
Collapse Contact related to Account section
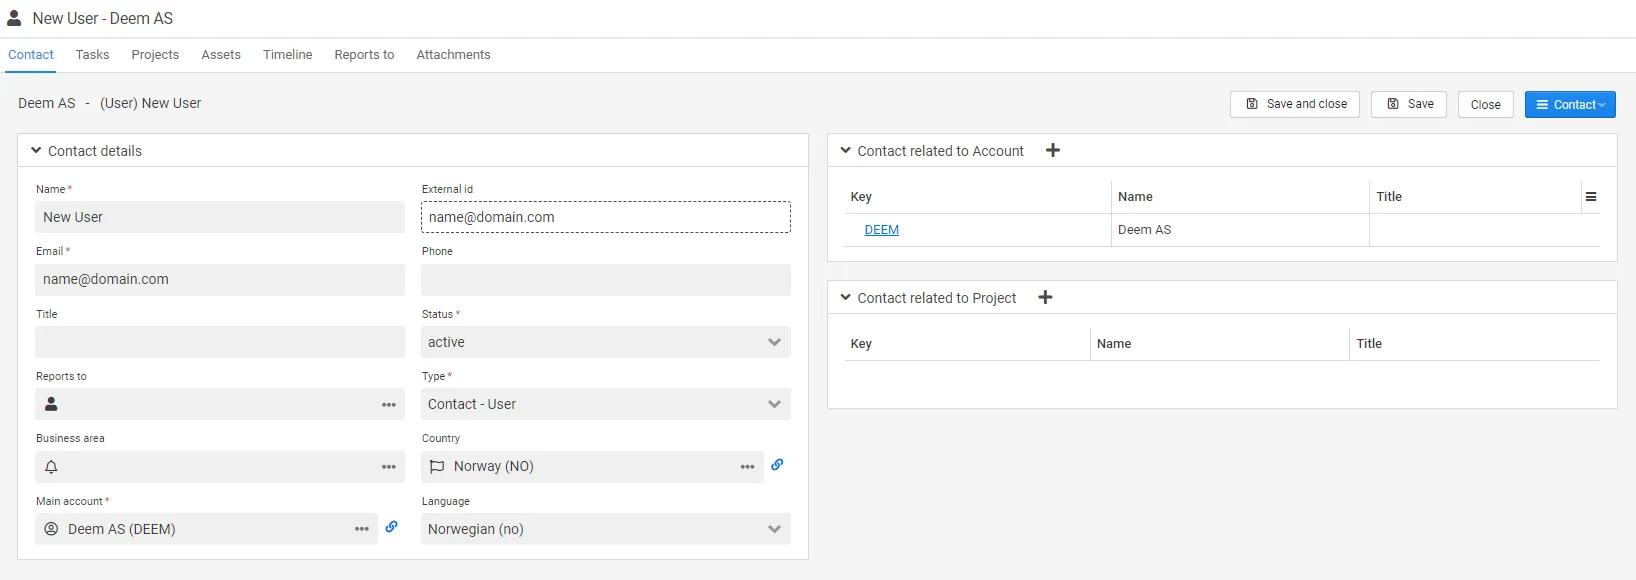pos(846,151)
